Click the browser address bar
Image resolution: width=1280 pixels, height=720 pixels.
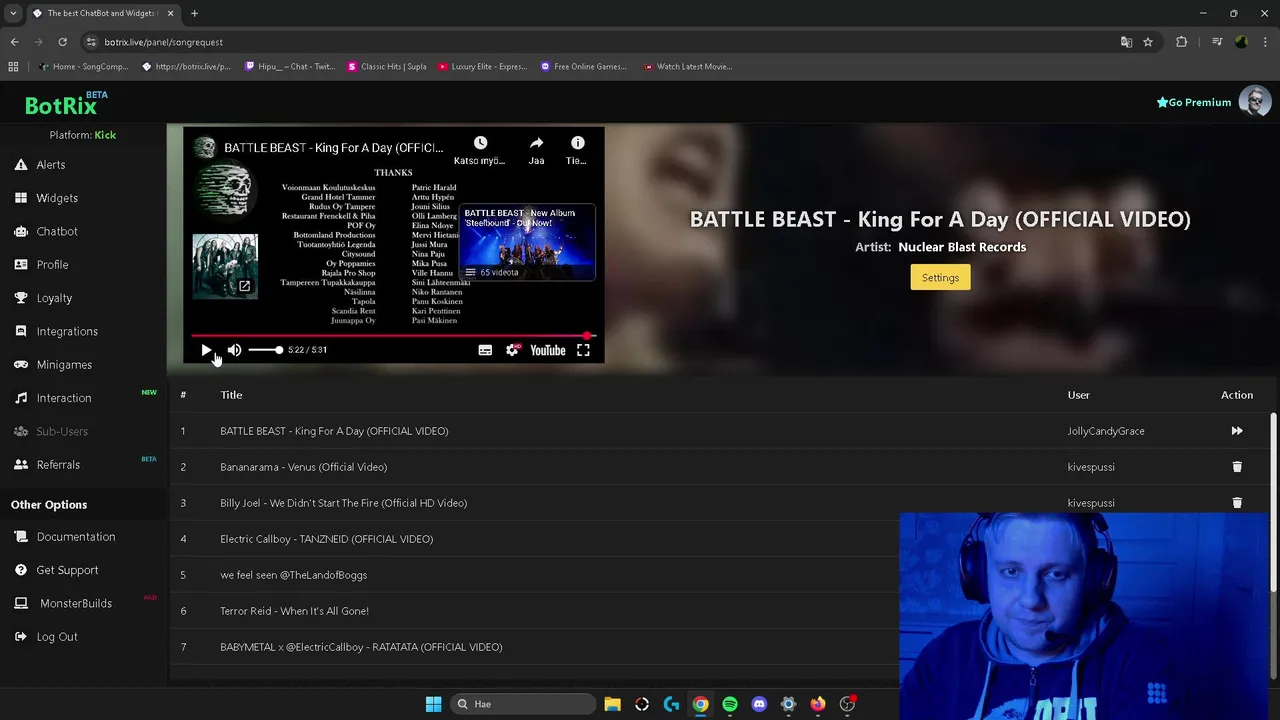point(600,42)
